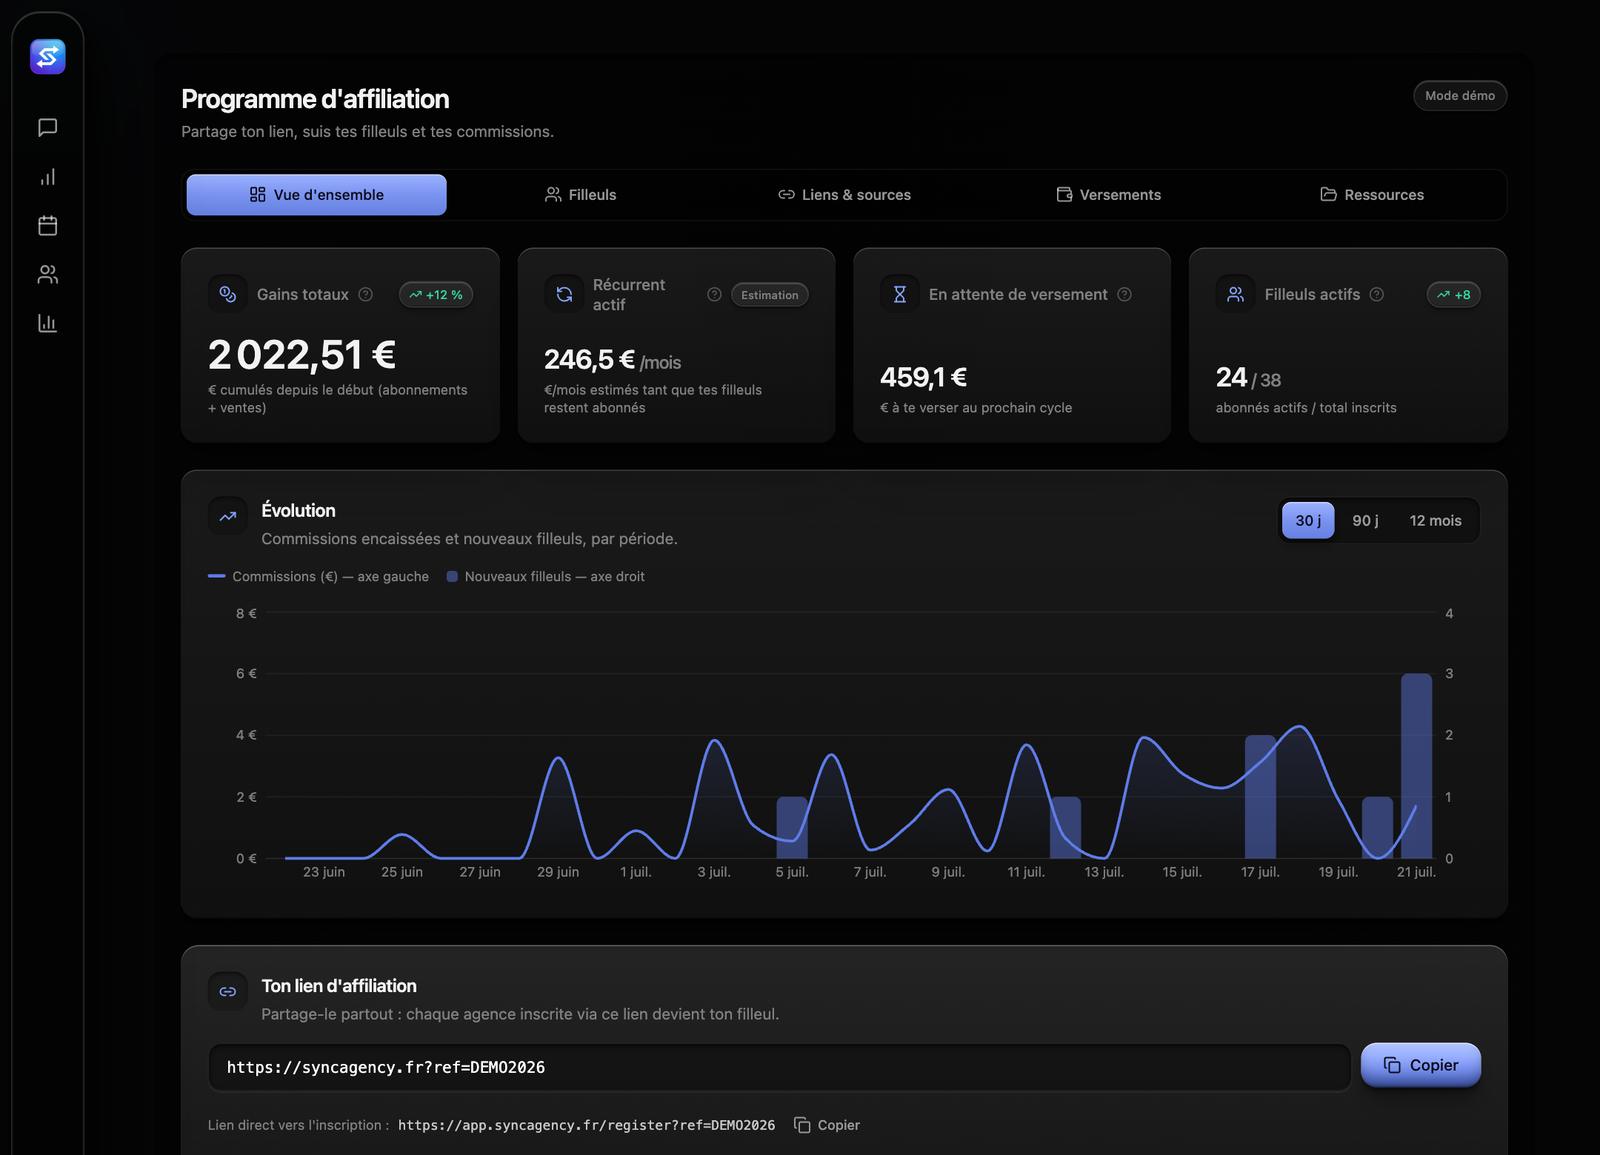1600x1155 pixels.
Task: Open the Versements tab
Action: coord(1109,195)
